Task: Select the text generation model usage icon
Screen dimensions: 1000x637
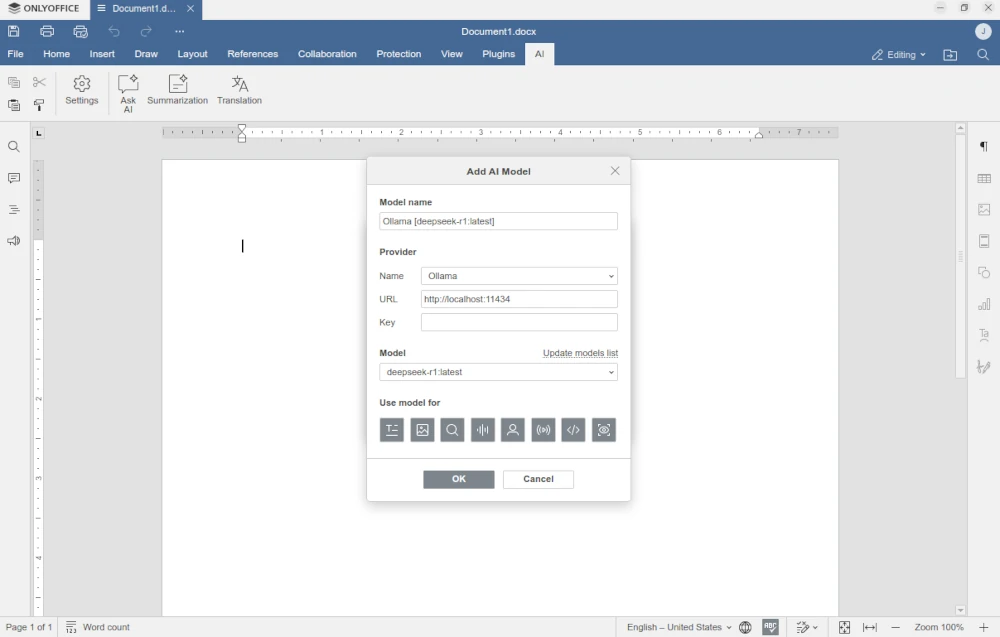Action: click(391, 430)
